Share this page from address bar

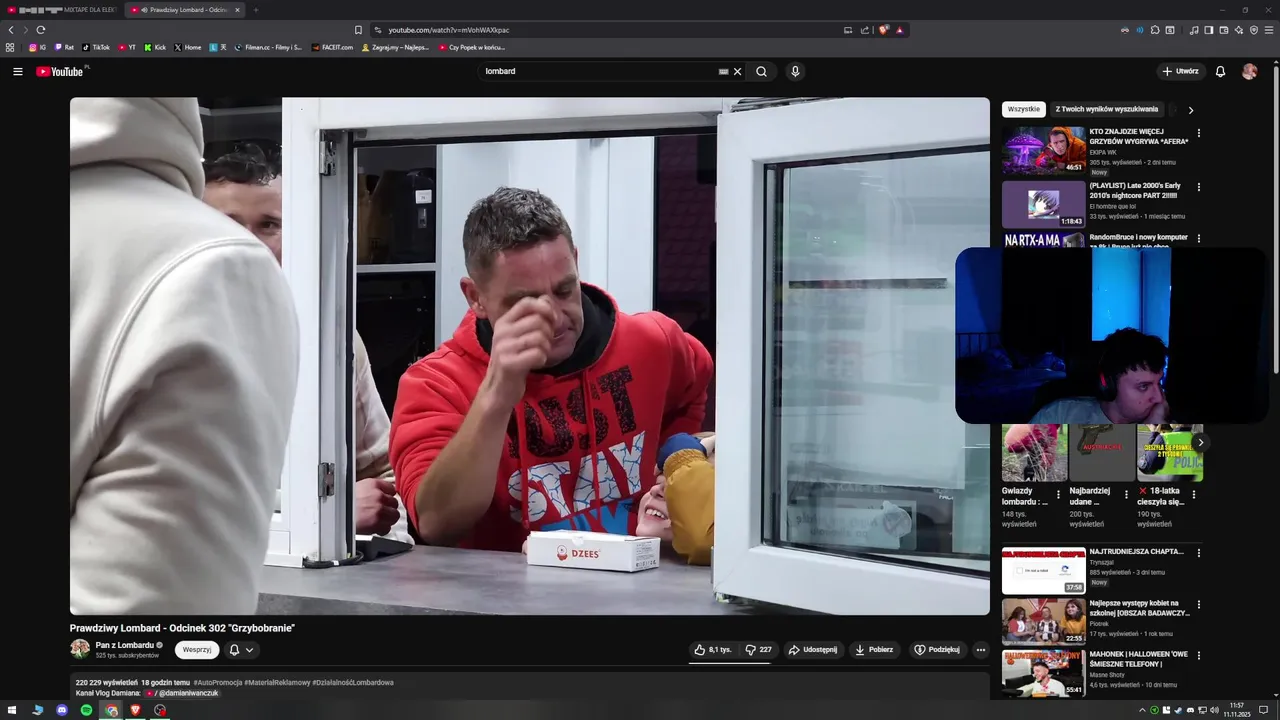[865, 30]
